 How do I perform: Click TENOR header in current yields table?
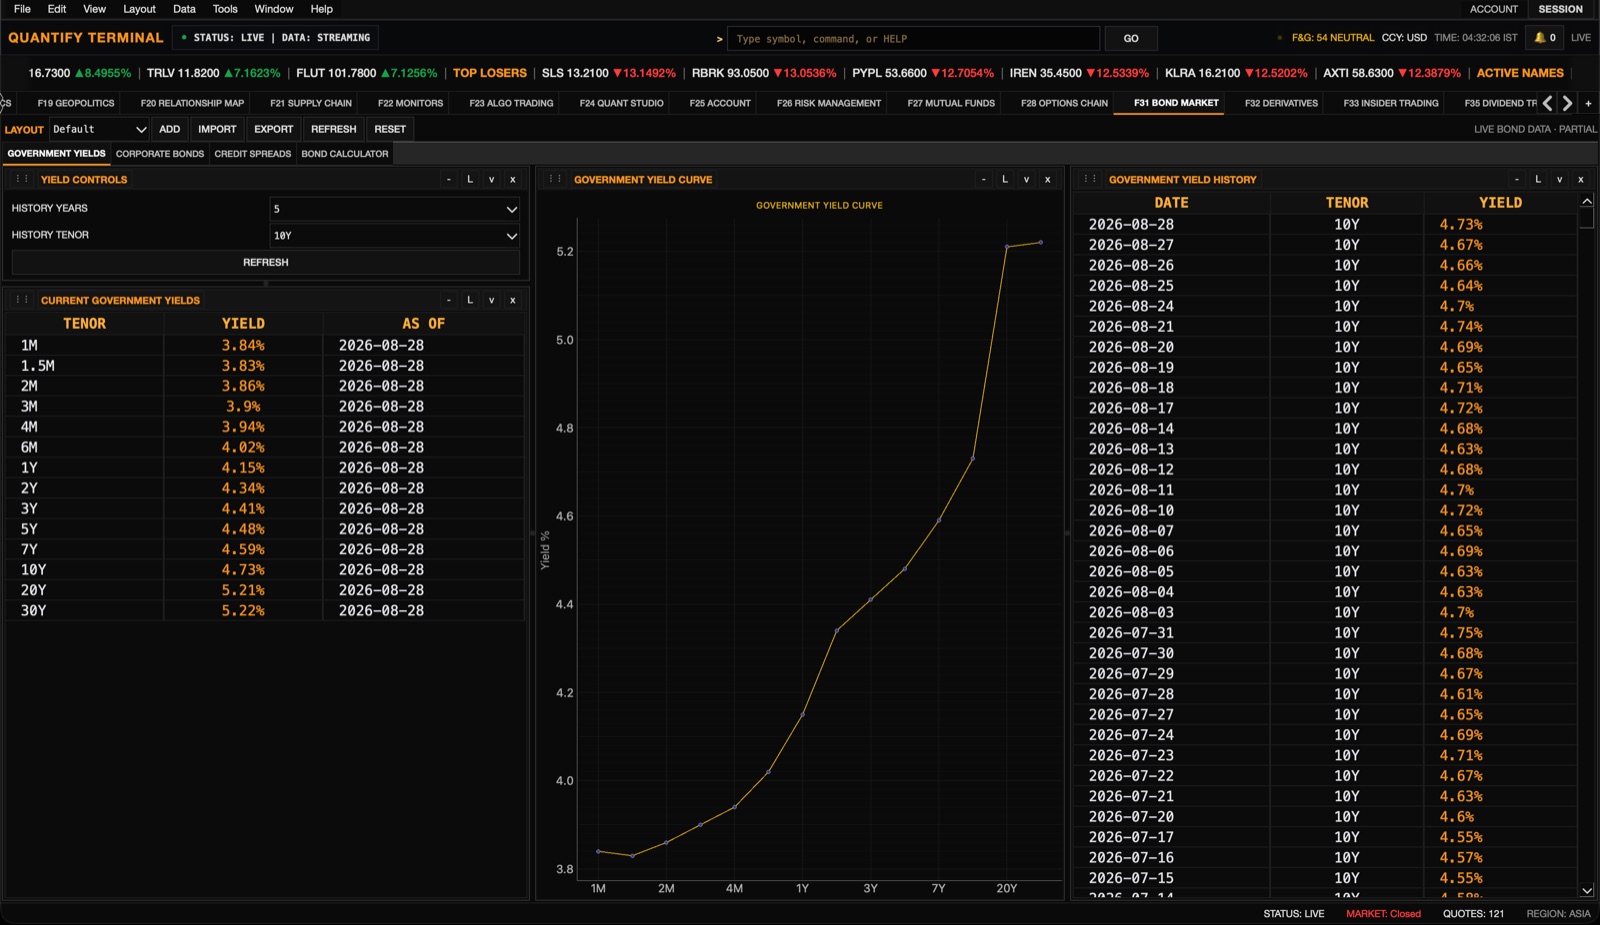(84, 324)
